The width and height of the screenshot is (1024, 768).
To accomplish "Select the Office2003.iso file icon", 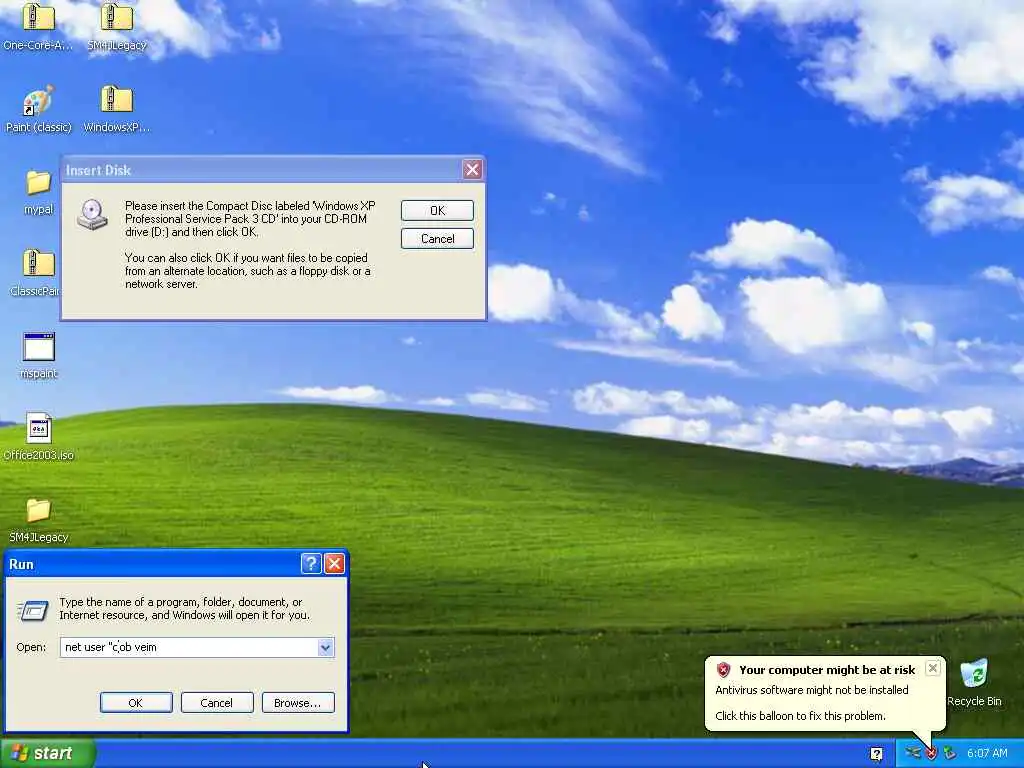I will coord(39,428).
